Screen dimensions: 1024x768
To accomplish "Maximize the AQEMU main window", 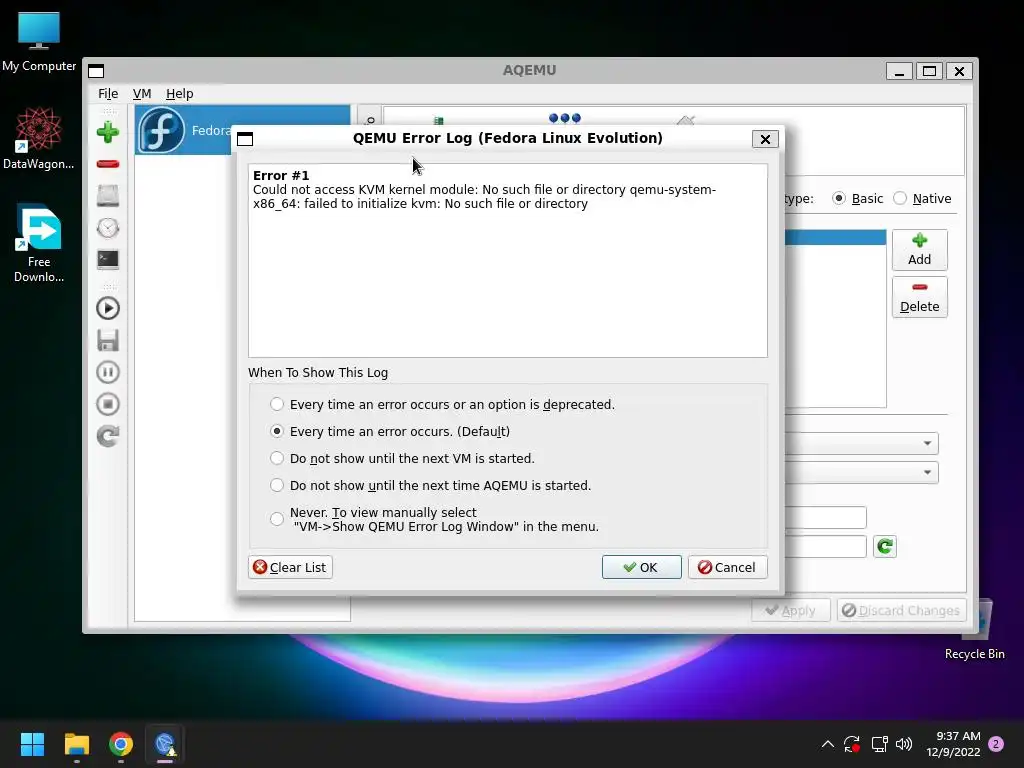I will coord(929,71).
